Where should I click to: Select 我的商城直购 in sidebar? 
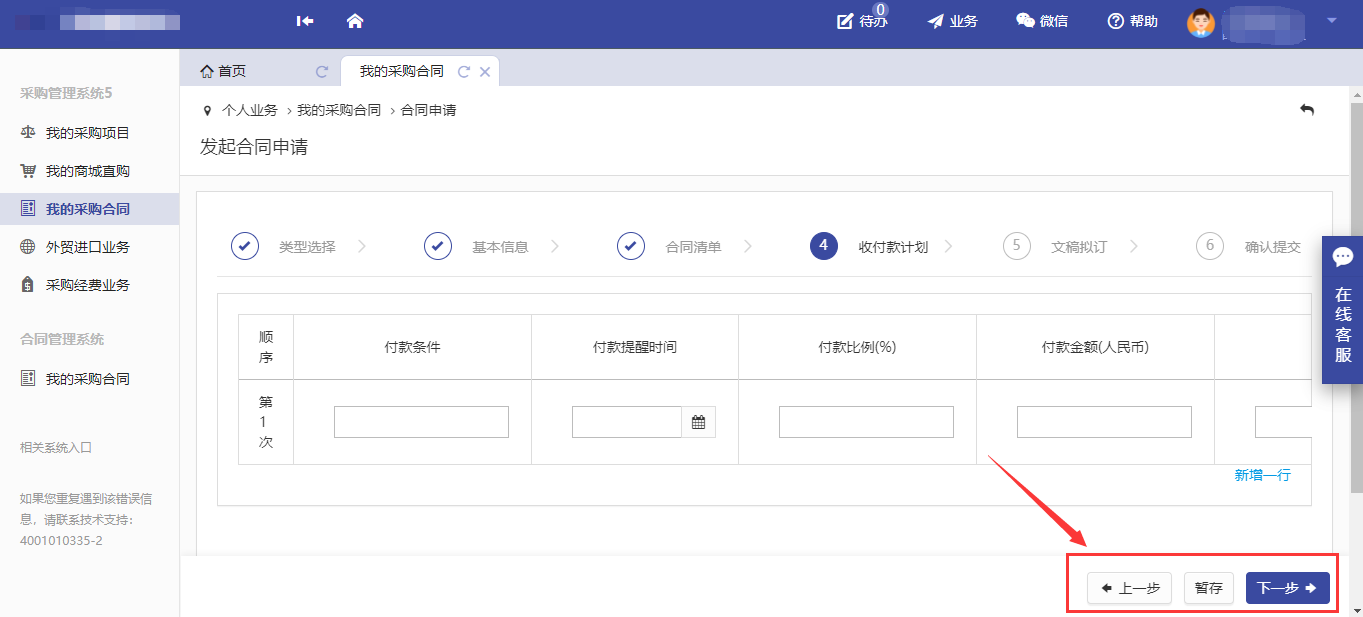(x=87, y=171)
